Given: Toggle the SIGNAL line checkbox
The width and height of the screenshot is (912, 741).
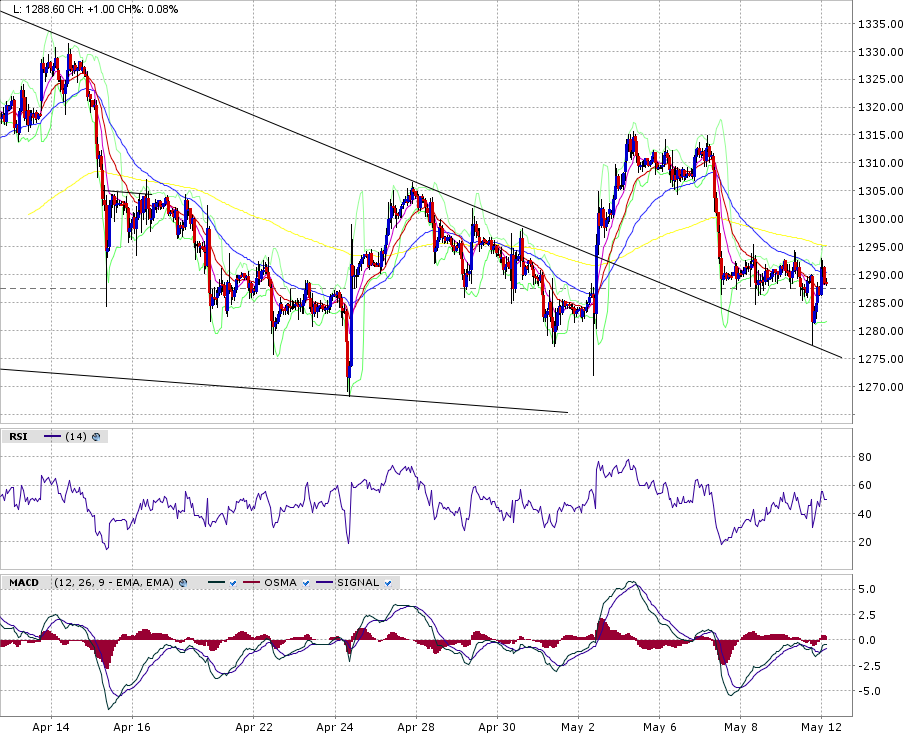Looking at the screenshot, I should click(x=388, y=583).
